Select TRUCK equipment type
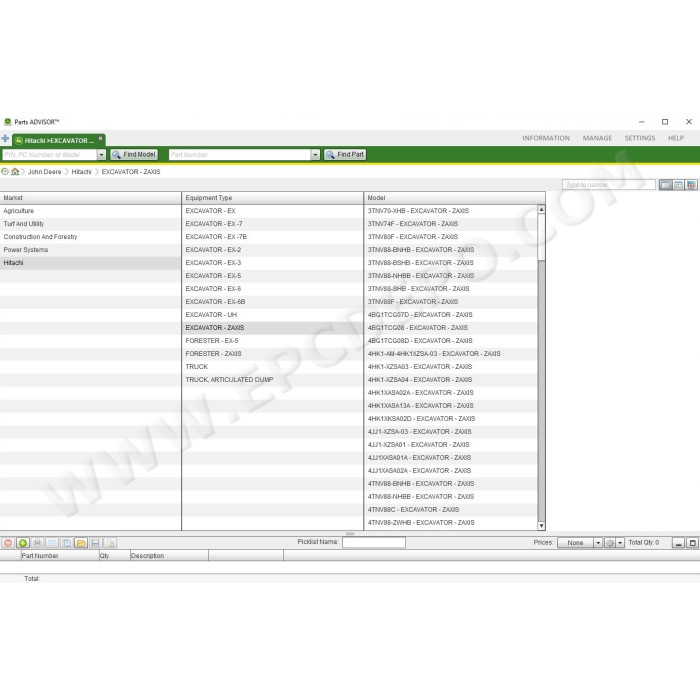700x700 pixels. point(273,367)
